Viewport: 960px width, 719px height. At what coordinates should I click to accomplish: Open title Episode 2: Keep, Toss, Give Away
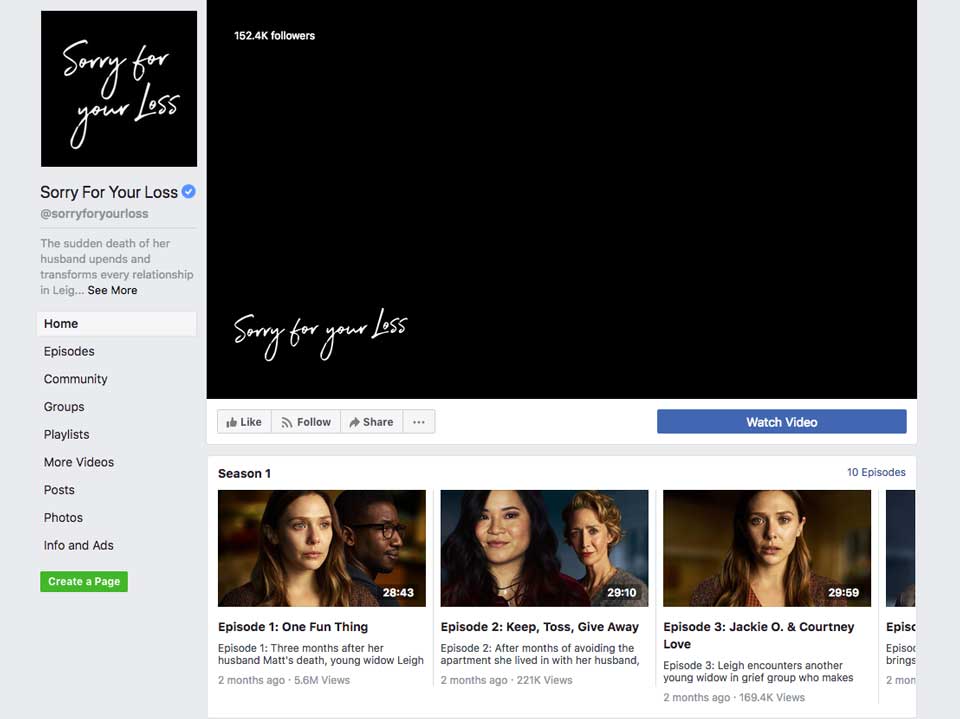click(539, 627)
